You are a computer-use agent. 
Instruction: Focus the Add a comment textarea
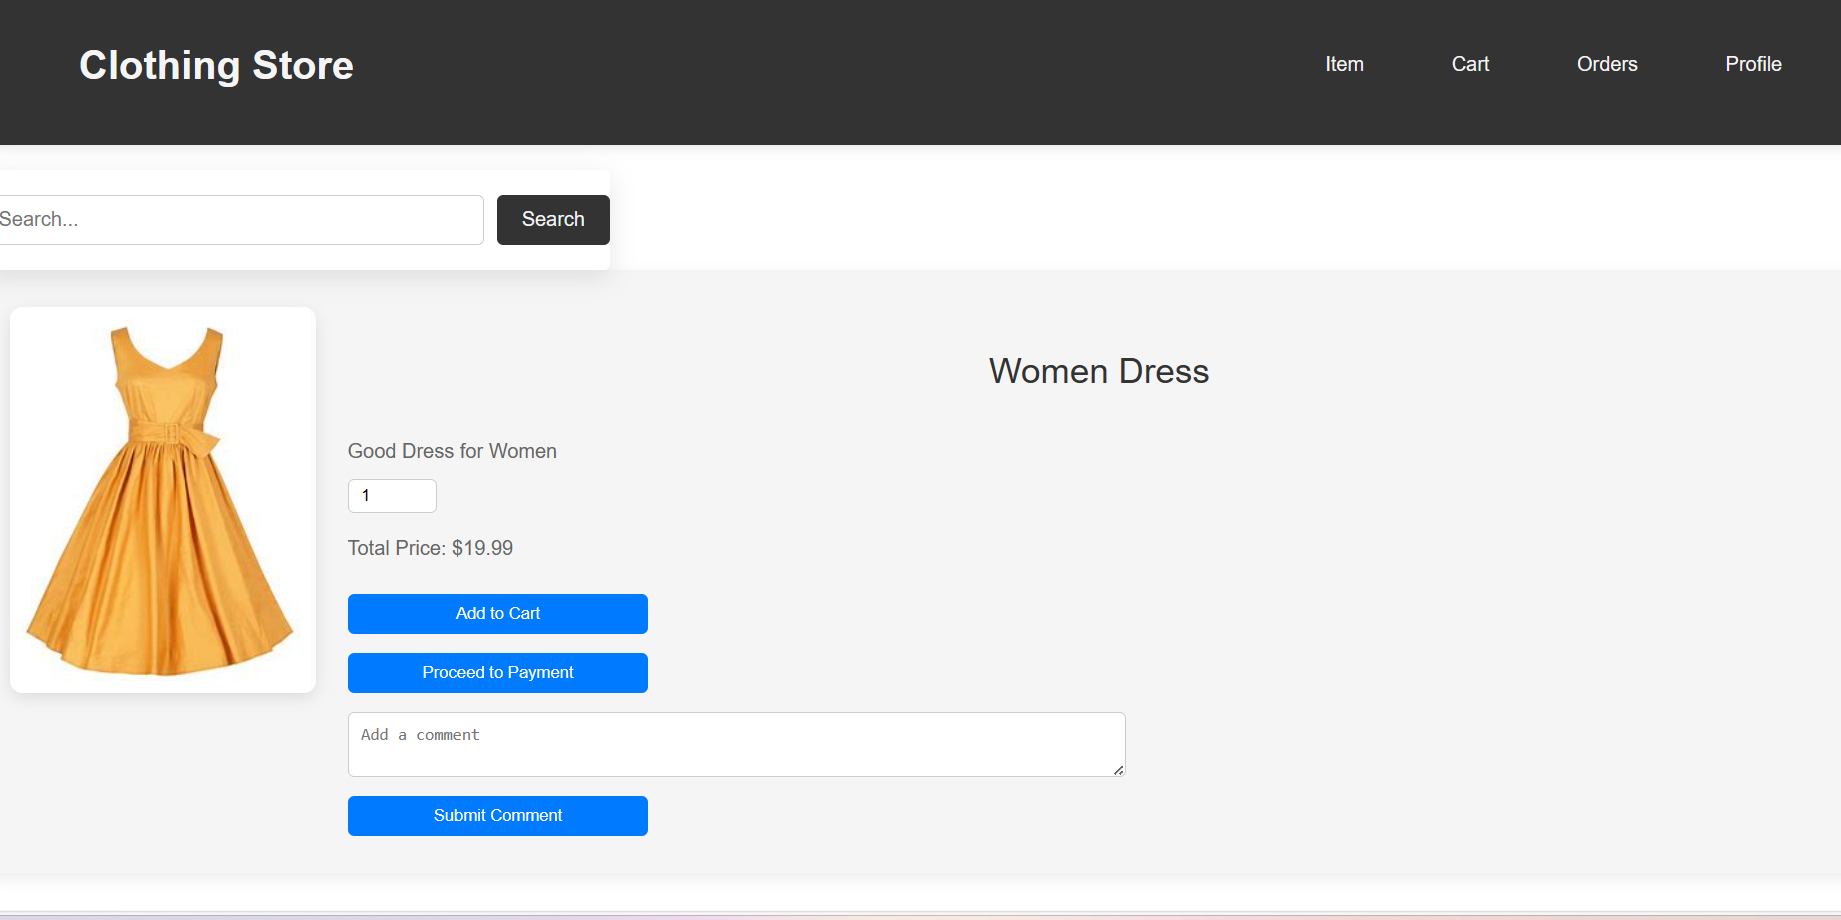(735, 744)
